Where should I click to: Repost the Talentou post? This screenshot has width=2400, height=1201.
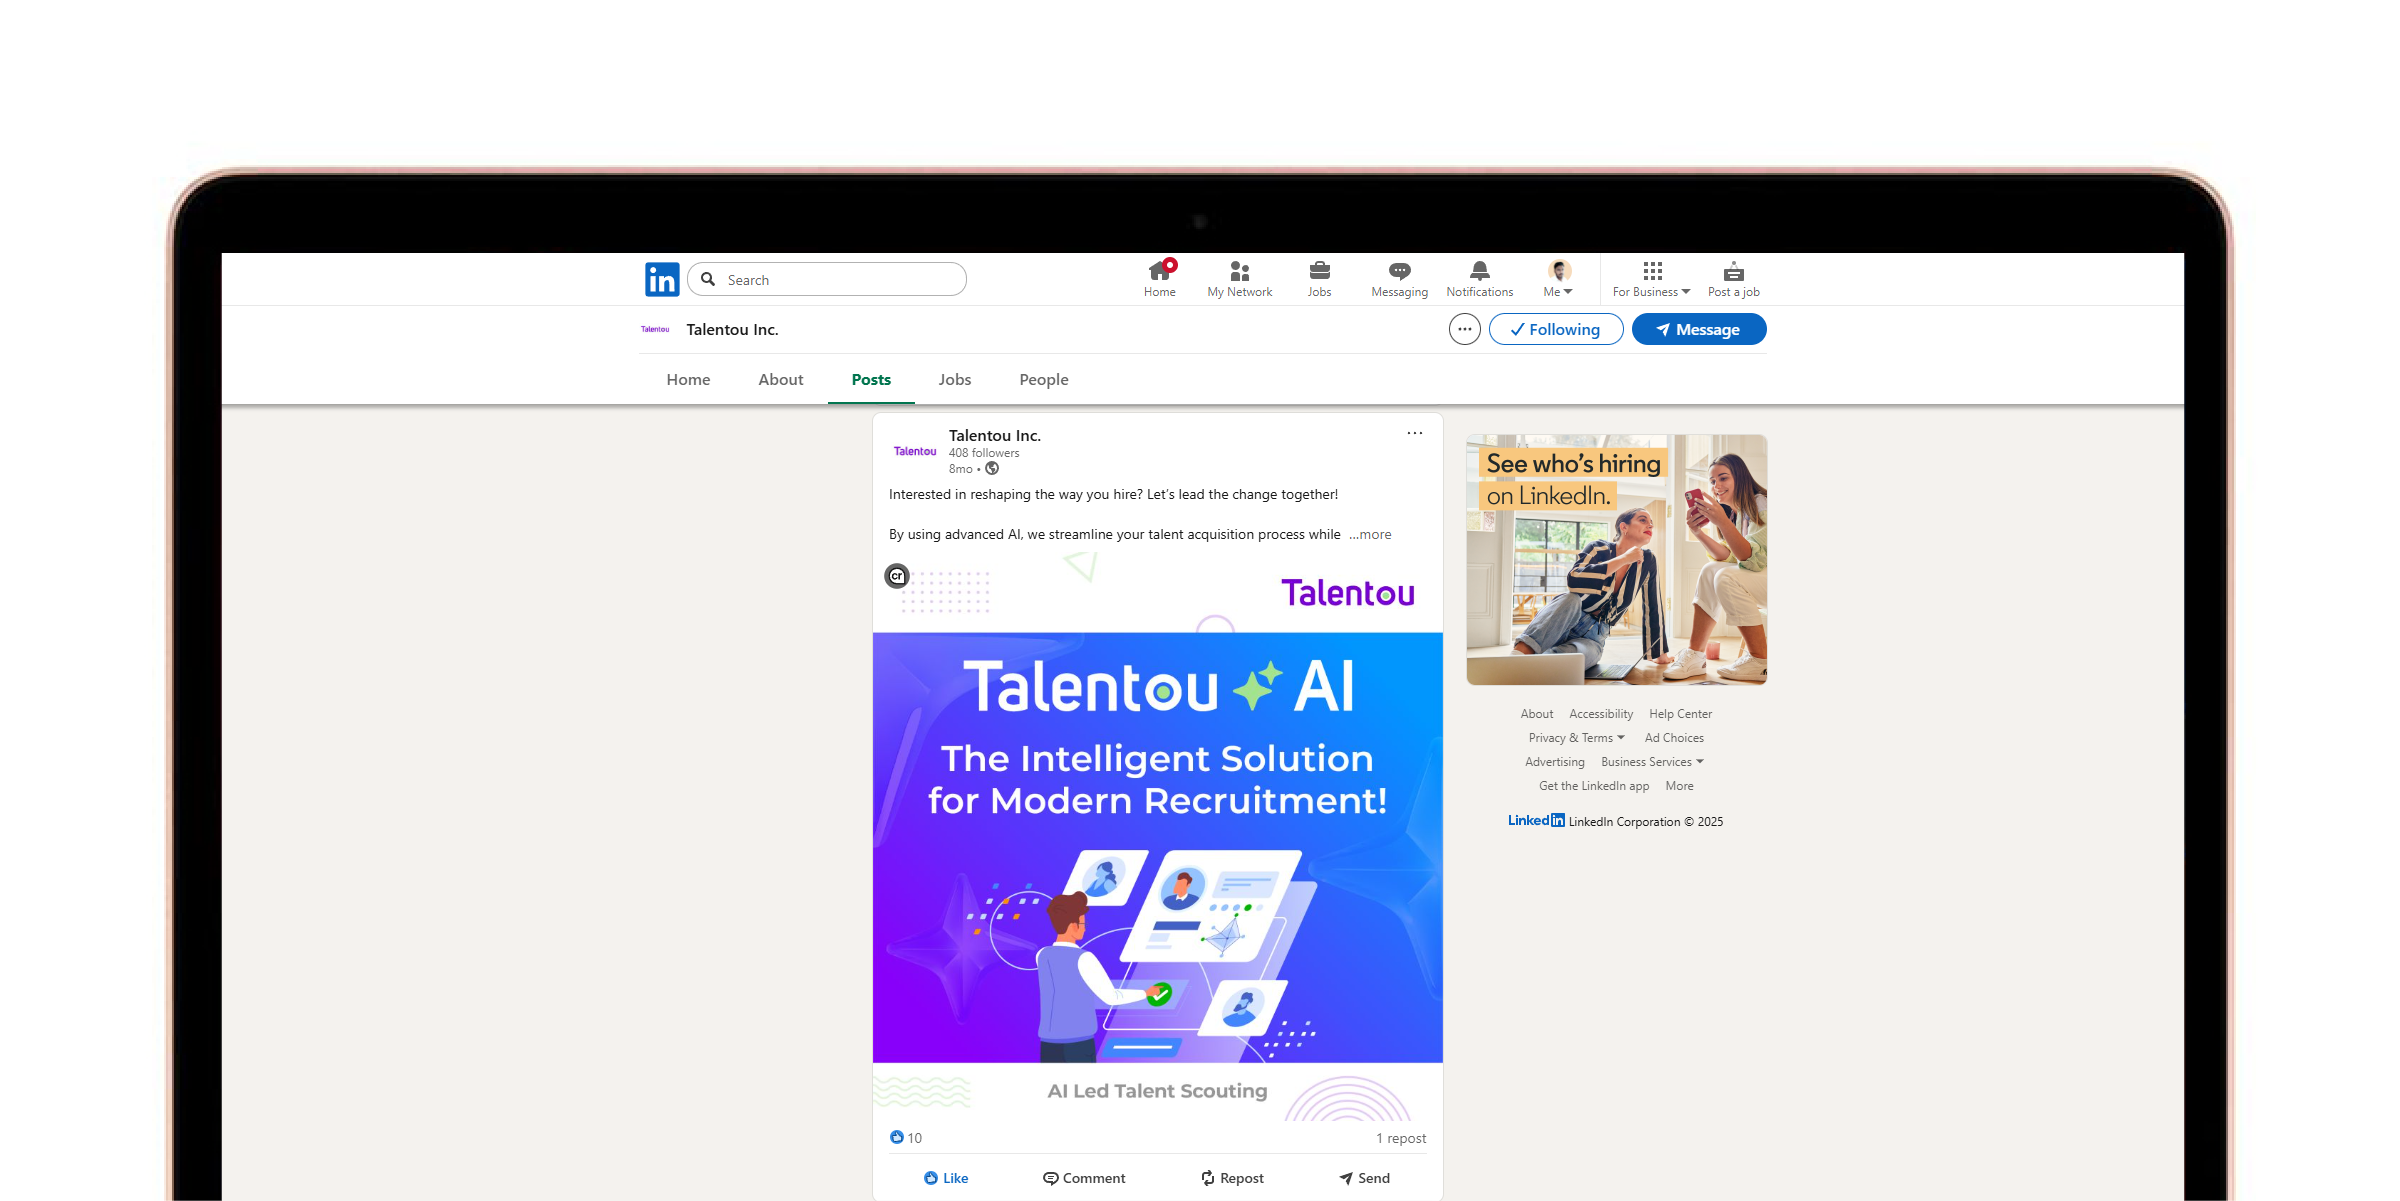[x=1232, y=1178]
